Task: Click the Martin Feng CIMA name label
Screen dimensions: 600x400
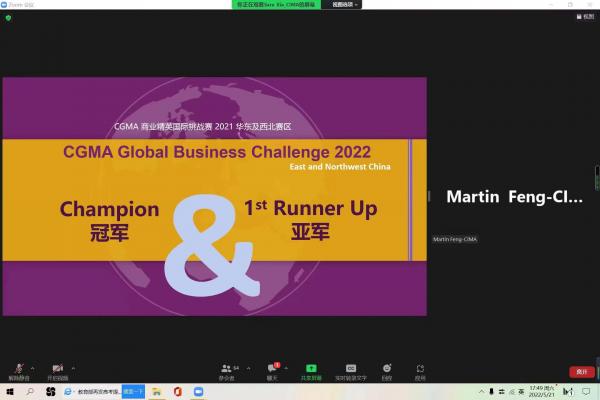Action: click(455, 239)
